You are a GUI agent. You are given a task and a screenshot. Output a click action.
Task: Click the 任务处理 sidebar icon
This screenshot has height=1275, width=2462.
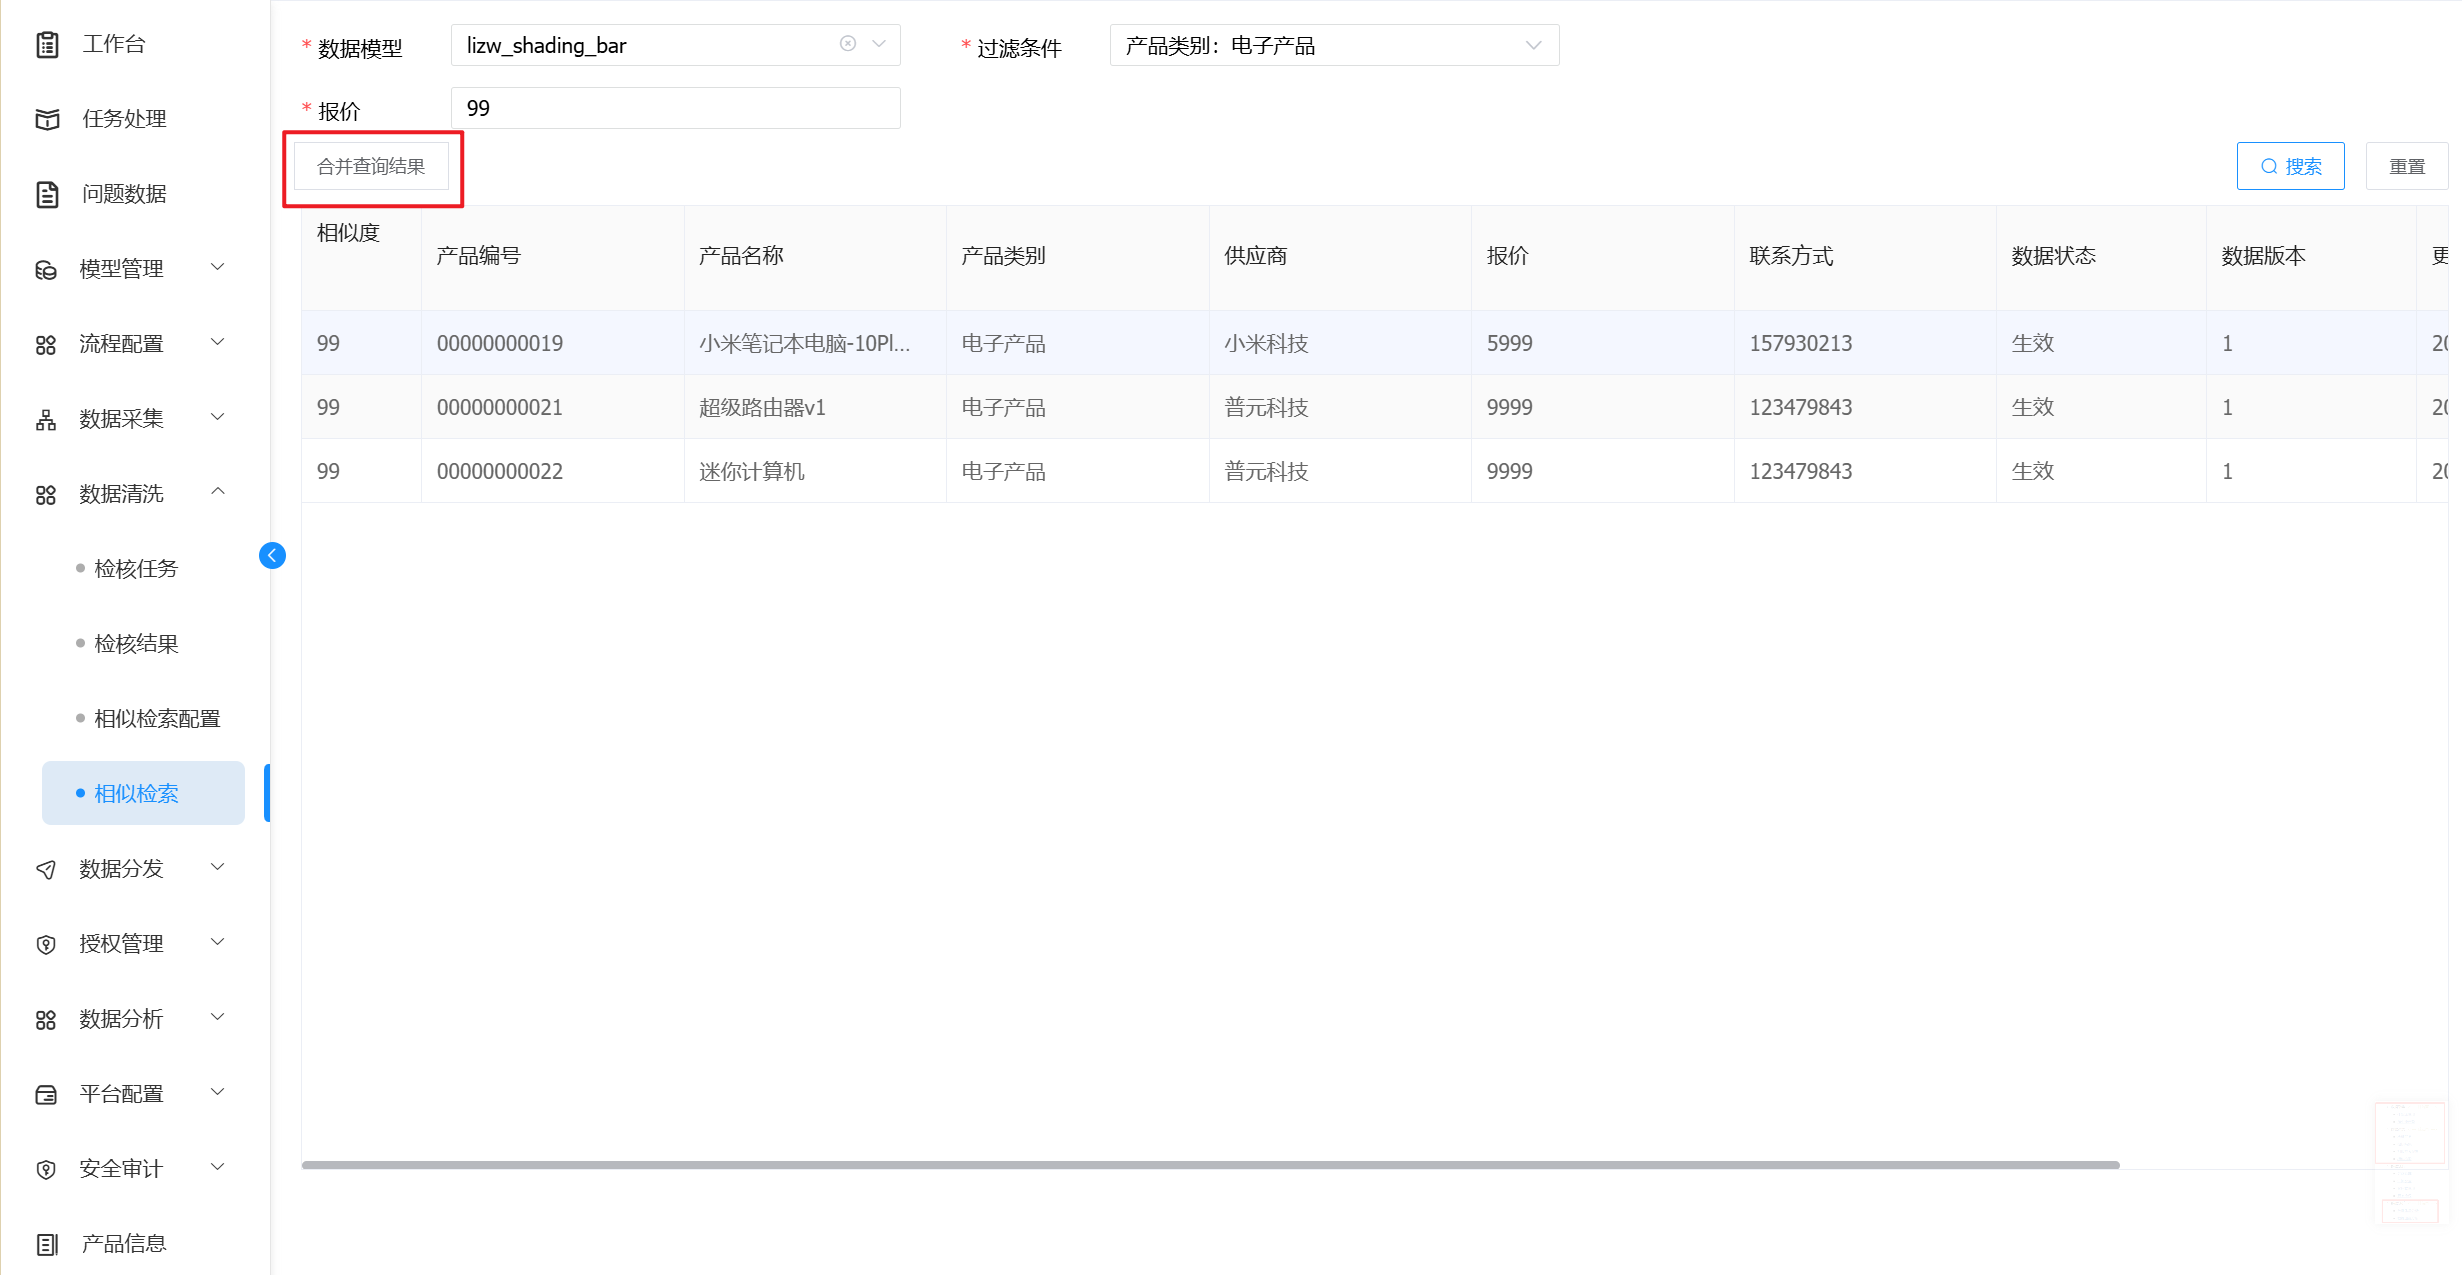[47, 119]
